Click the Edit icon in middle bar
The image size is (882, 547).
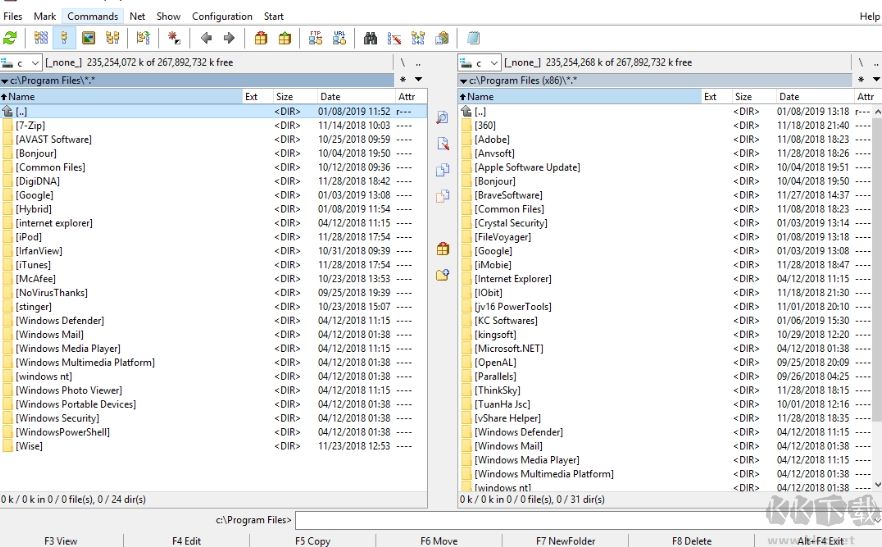[443, 144]
